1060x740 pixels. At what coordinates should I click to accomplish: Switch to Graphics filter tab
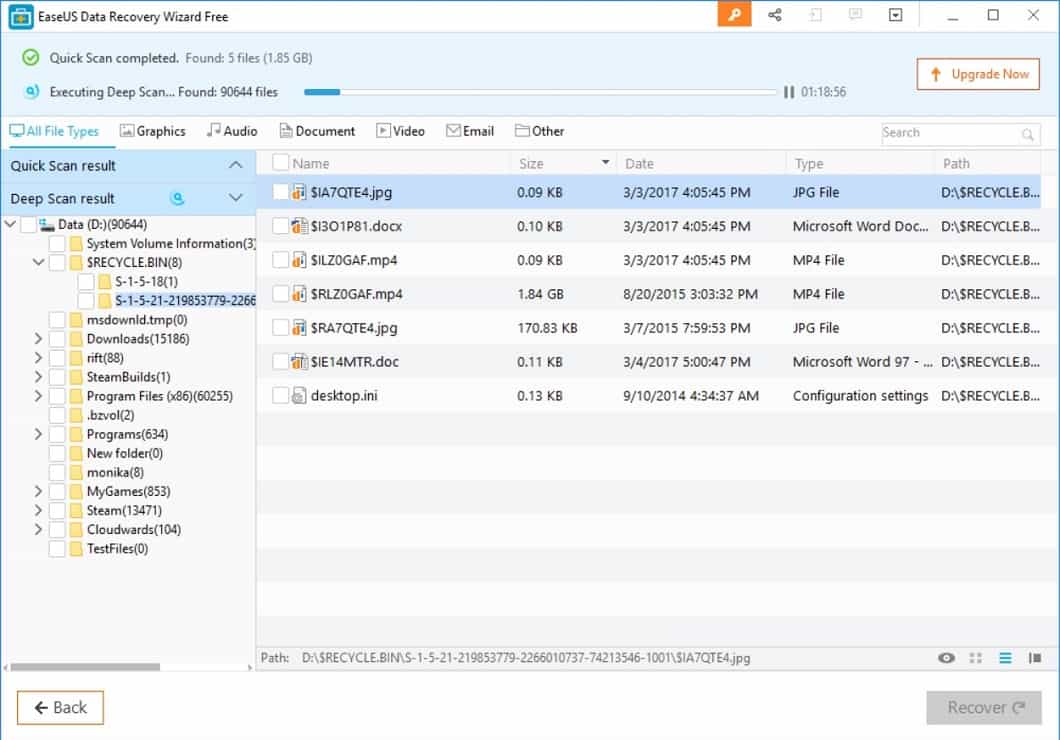(x=153, y=131)
